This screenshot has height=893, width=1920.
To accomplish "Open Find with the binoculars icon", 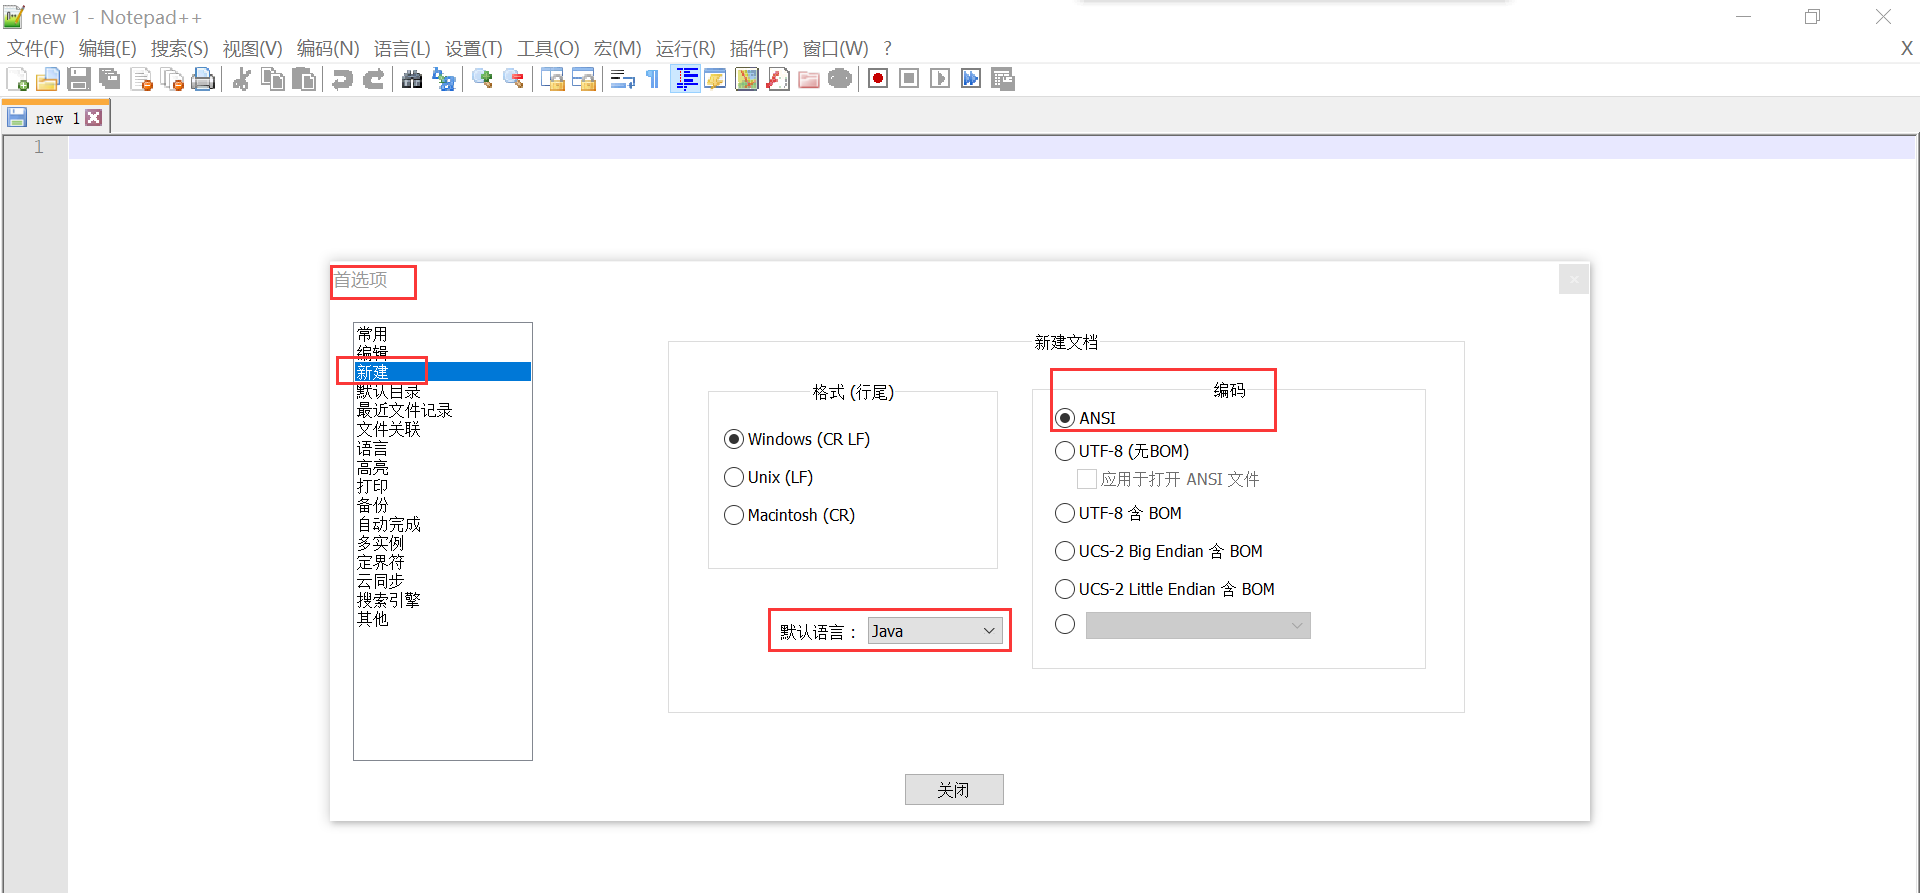I will point(412,79).
